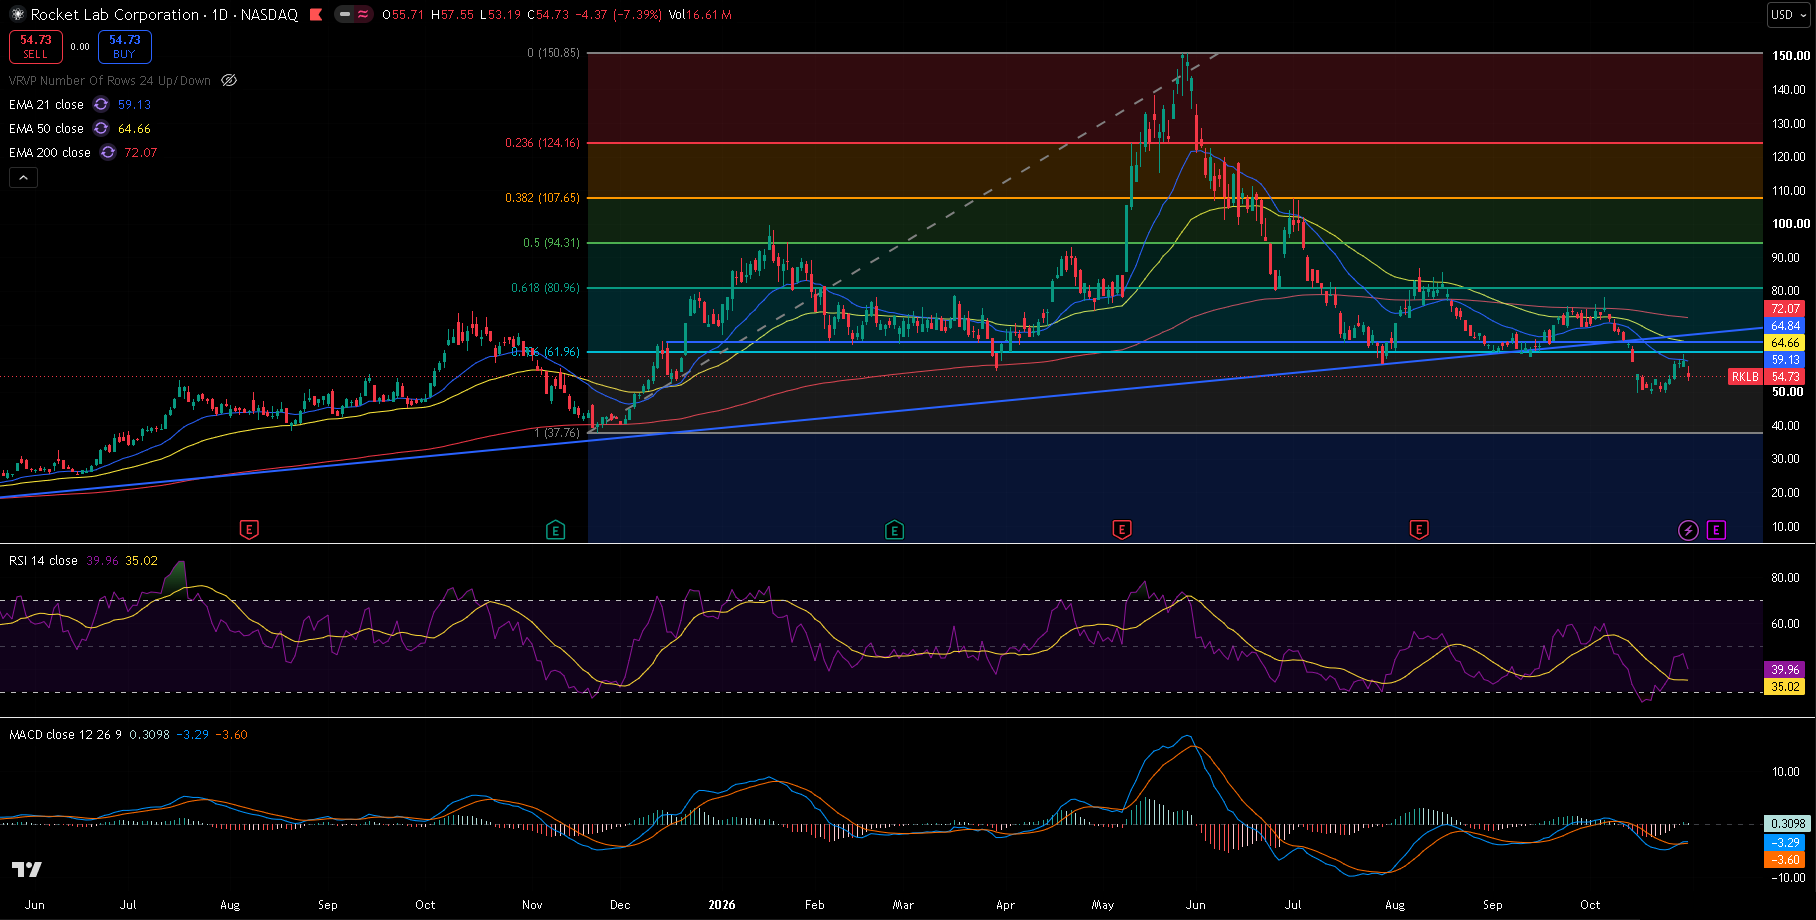Show the hidden VRVP indicator via eye icon
The image size is (1816, 920).
229,80
